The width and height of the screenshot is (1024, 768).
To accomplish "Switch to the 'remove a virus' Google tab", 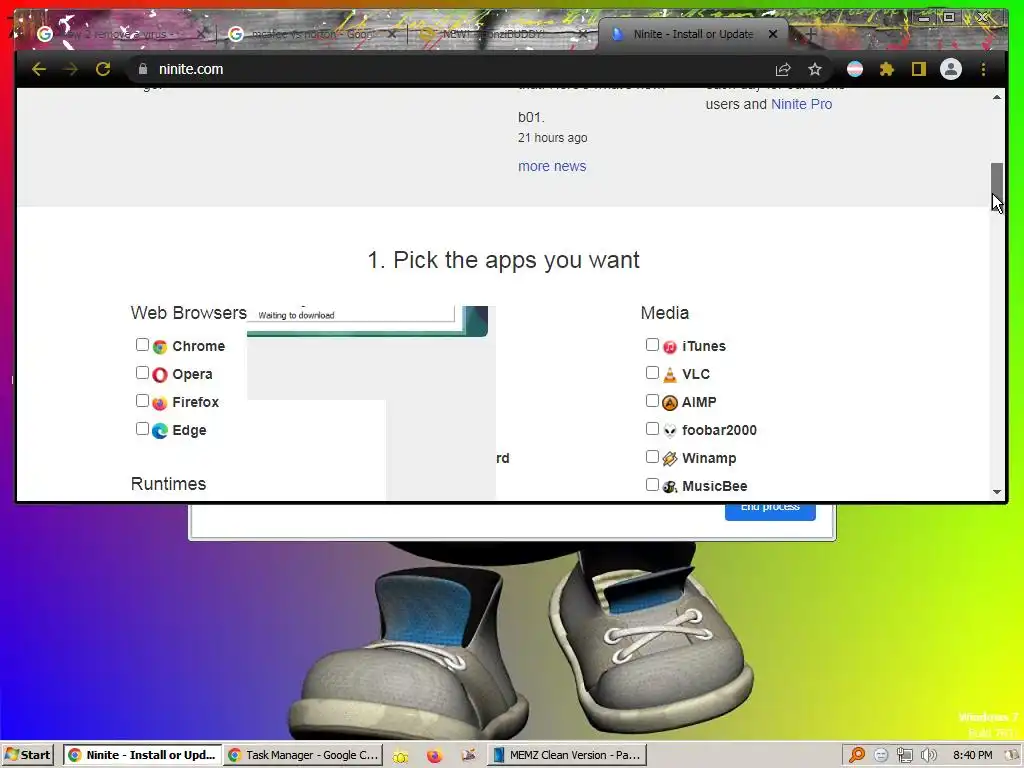I will click(x=121, y=34).
